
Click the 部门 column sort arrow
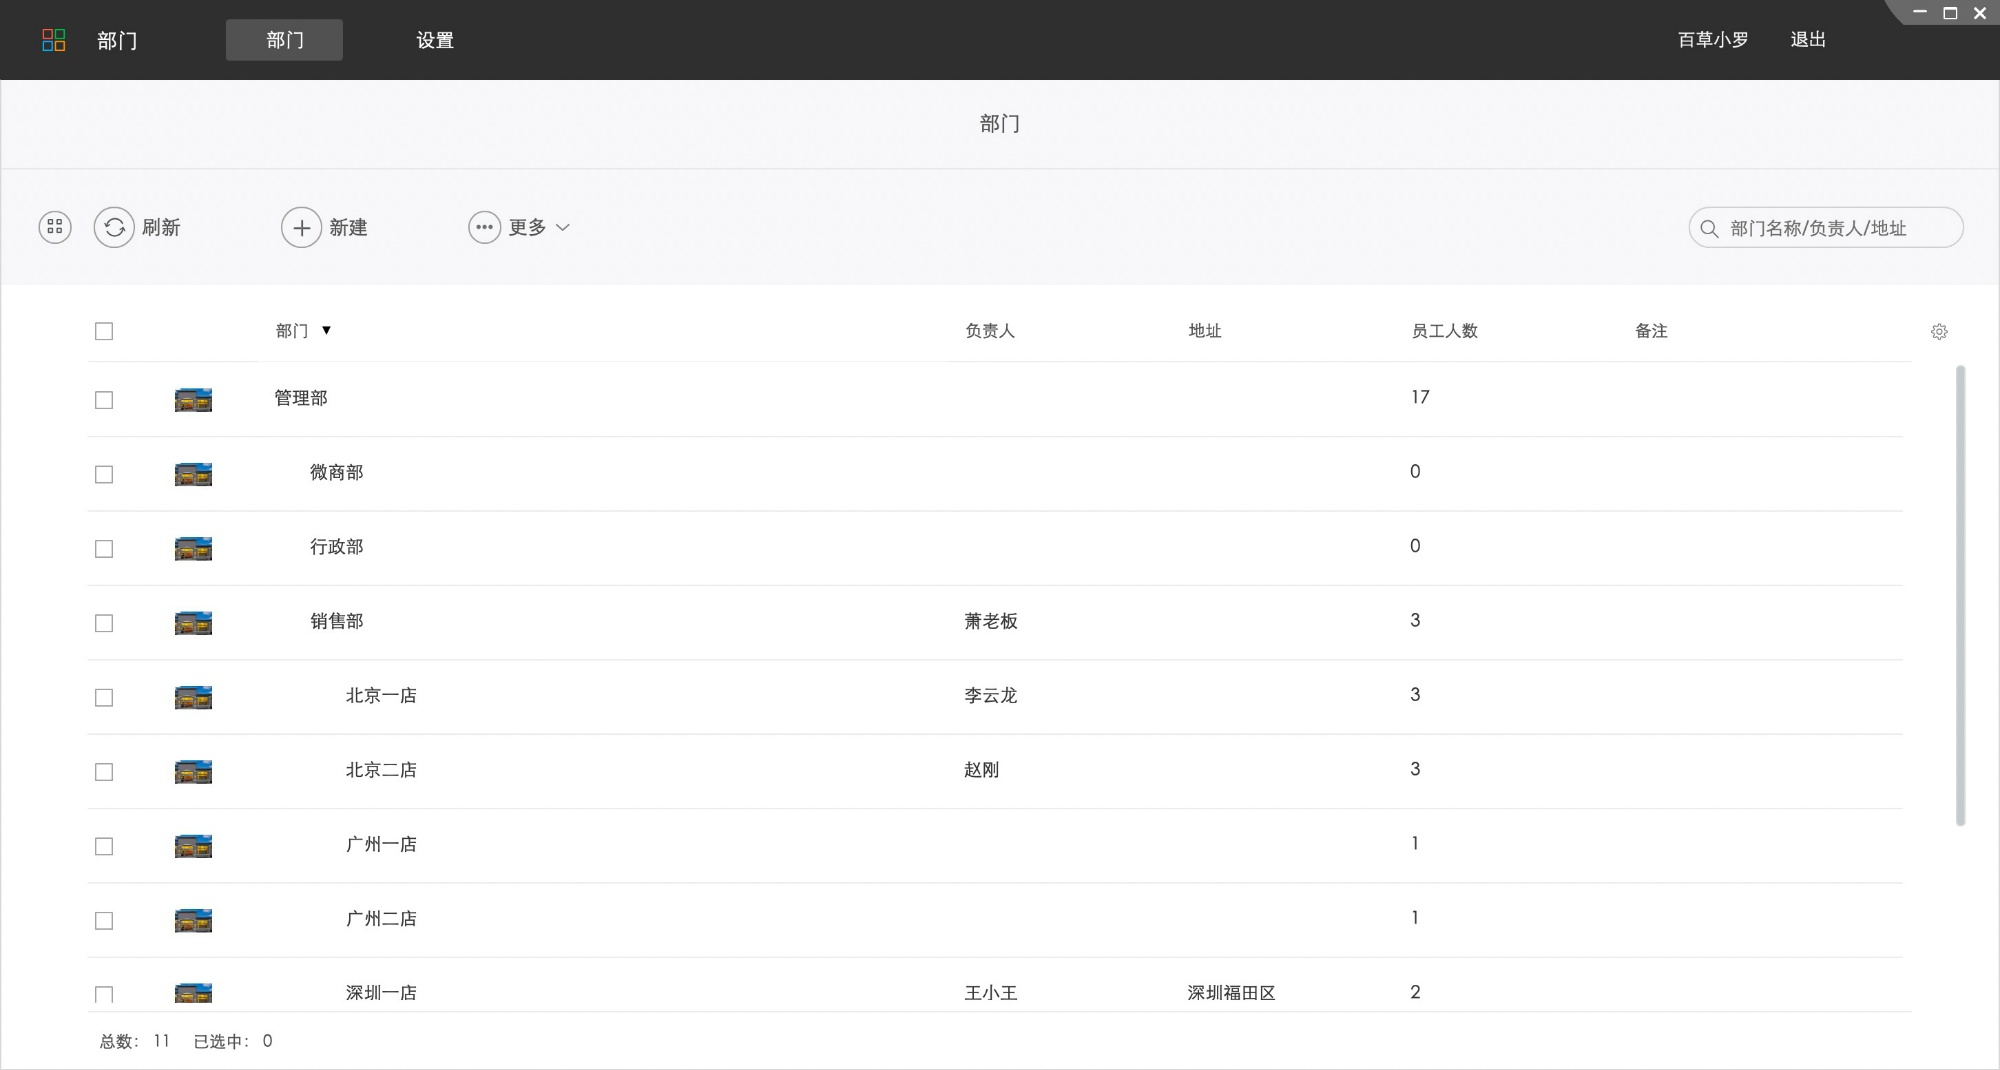click(x=326, y=331)
